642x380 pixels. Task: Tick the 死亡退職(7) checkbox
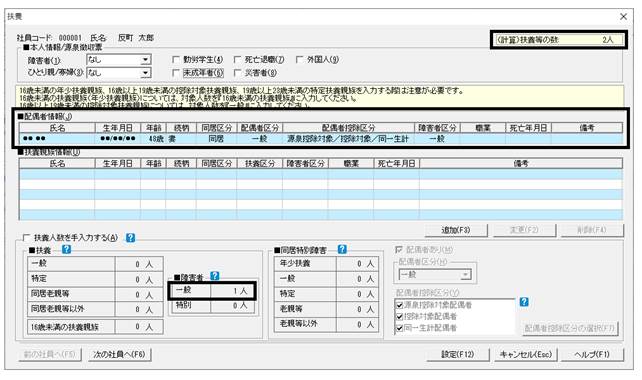[x=237, y=60]
